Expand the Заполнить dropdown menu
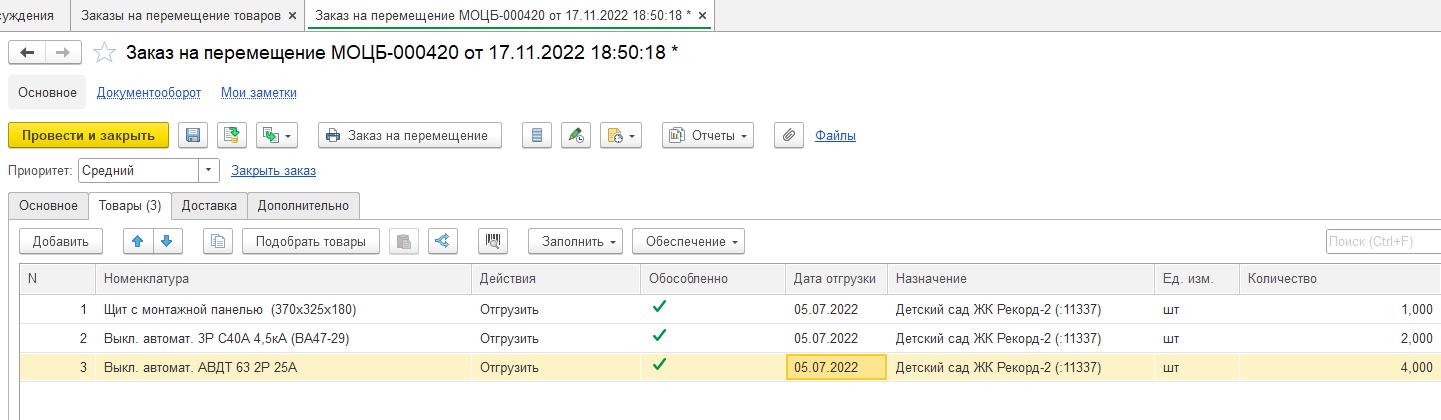1441x420 pixels. pyautogui.click(x=575, y=241)
